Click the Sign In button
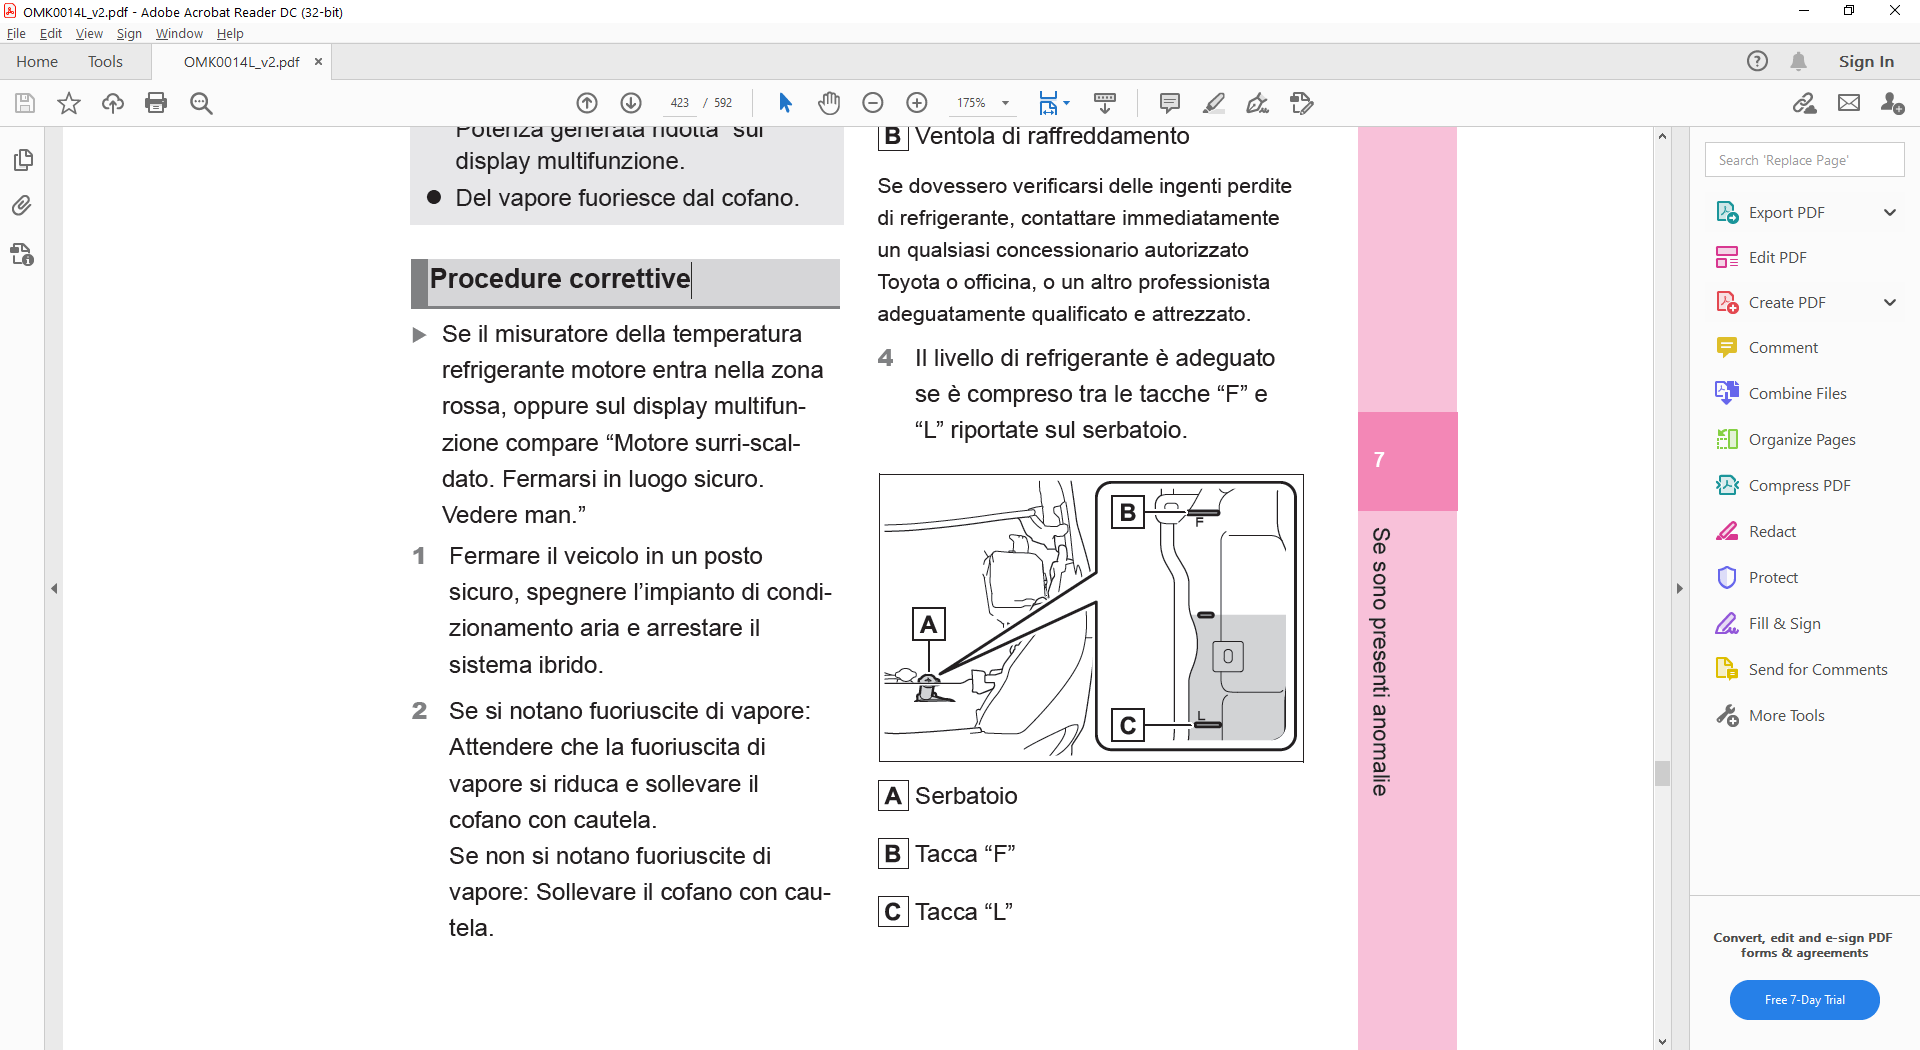This screenshot has width=1920, height=1050. click(1866, 61)
